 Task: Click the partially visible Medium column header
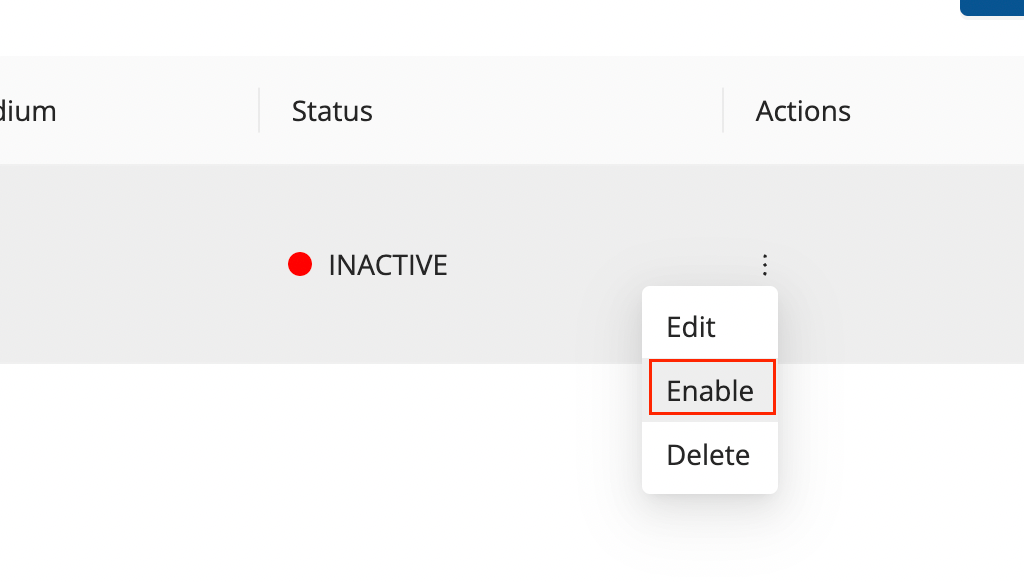28,111
